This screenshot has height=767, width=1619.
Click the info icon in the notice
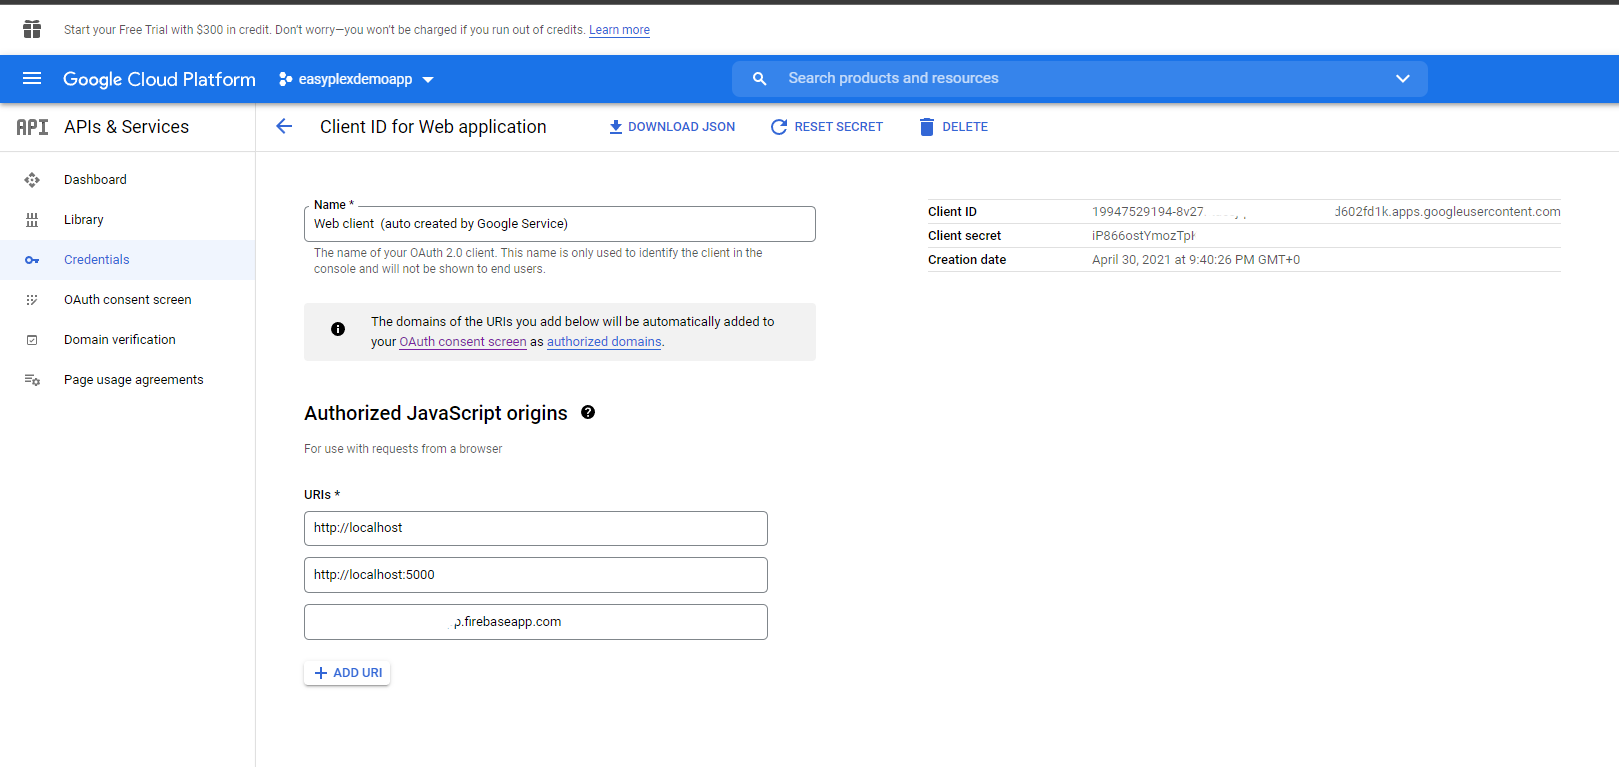click(x=338, y=329)
